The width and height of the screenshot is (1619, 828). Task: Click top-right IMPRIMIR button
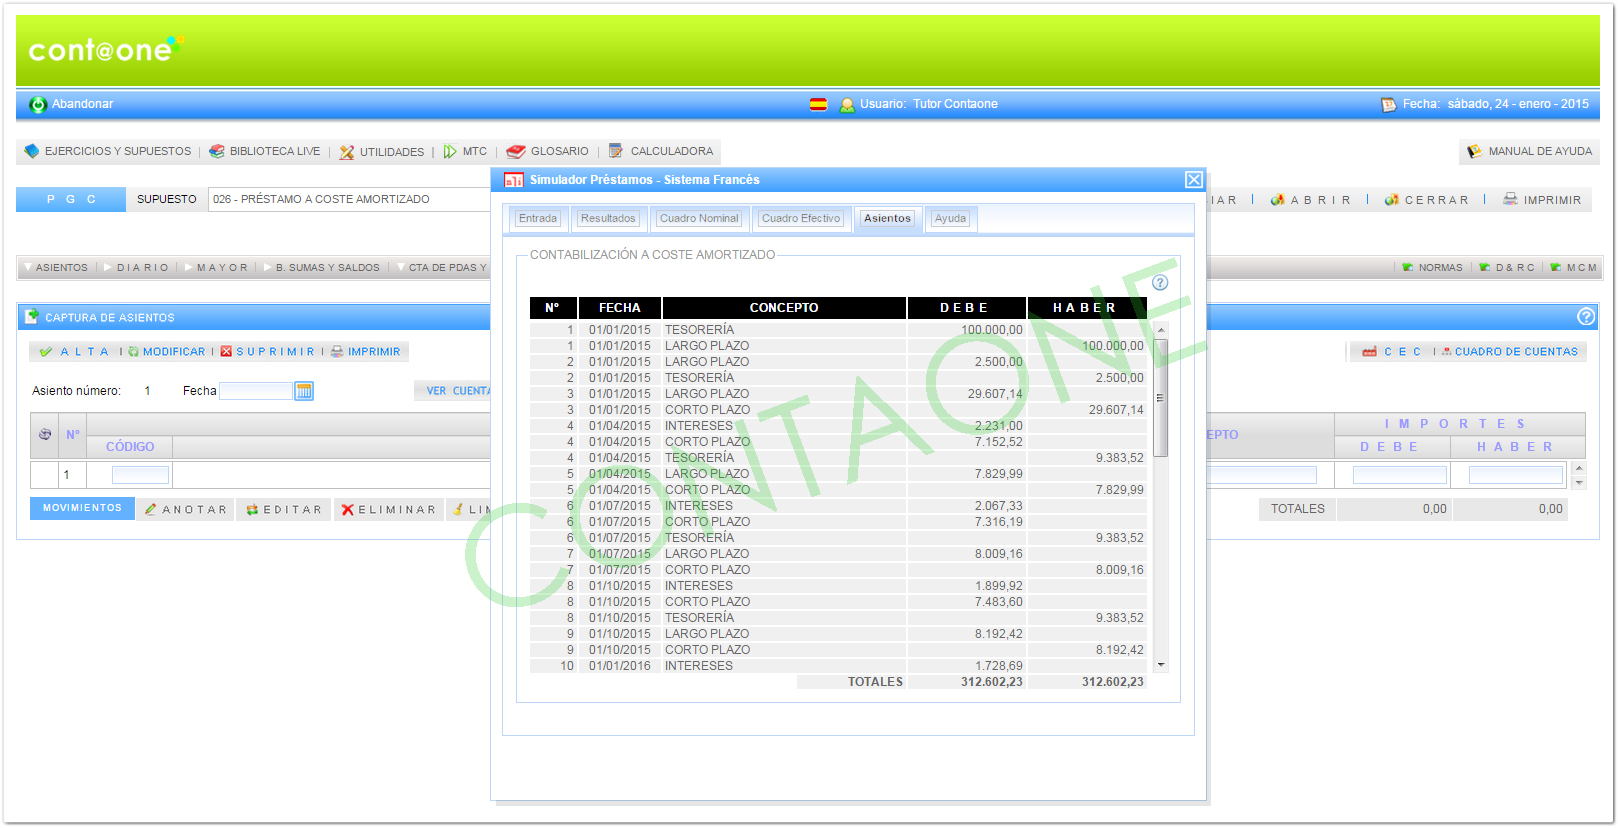[x=1542, y=200]
